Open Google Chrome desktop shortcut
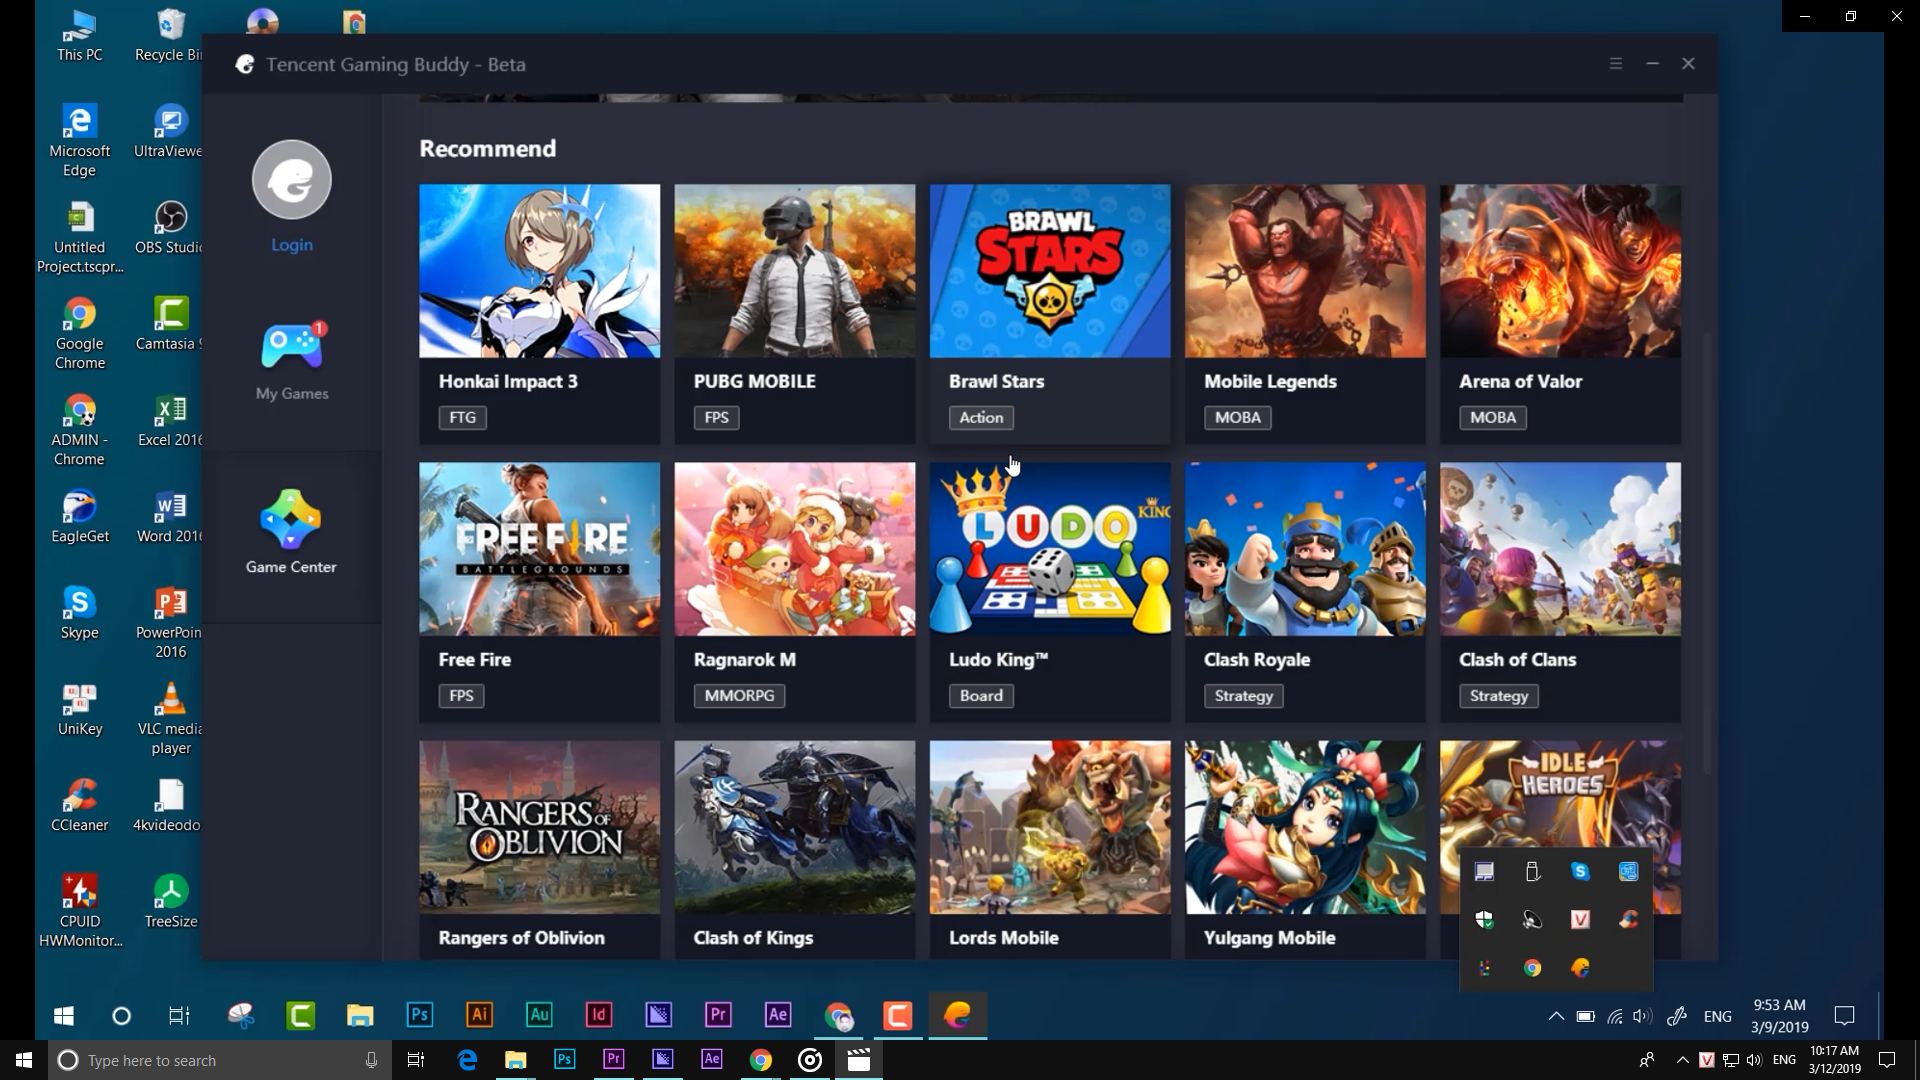 pos(79,333)
